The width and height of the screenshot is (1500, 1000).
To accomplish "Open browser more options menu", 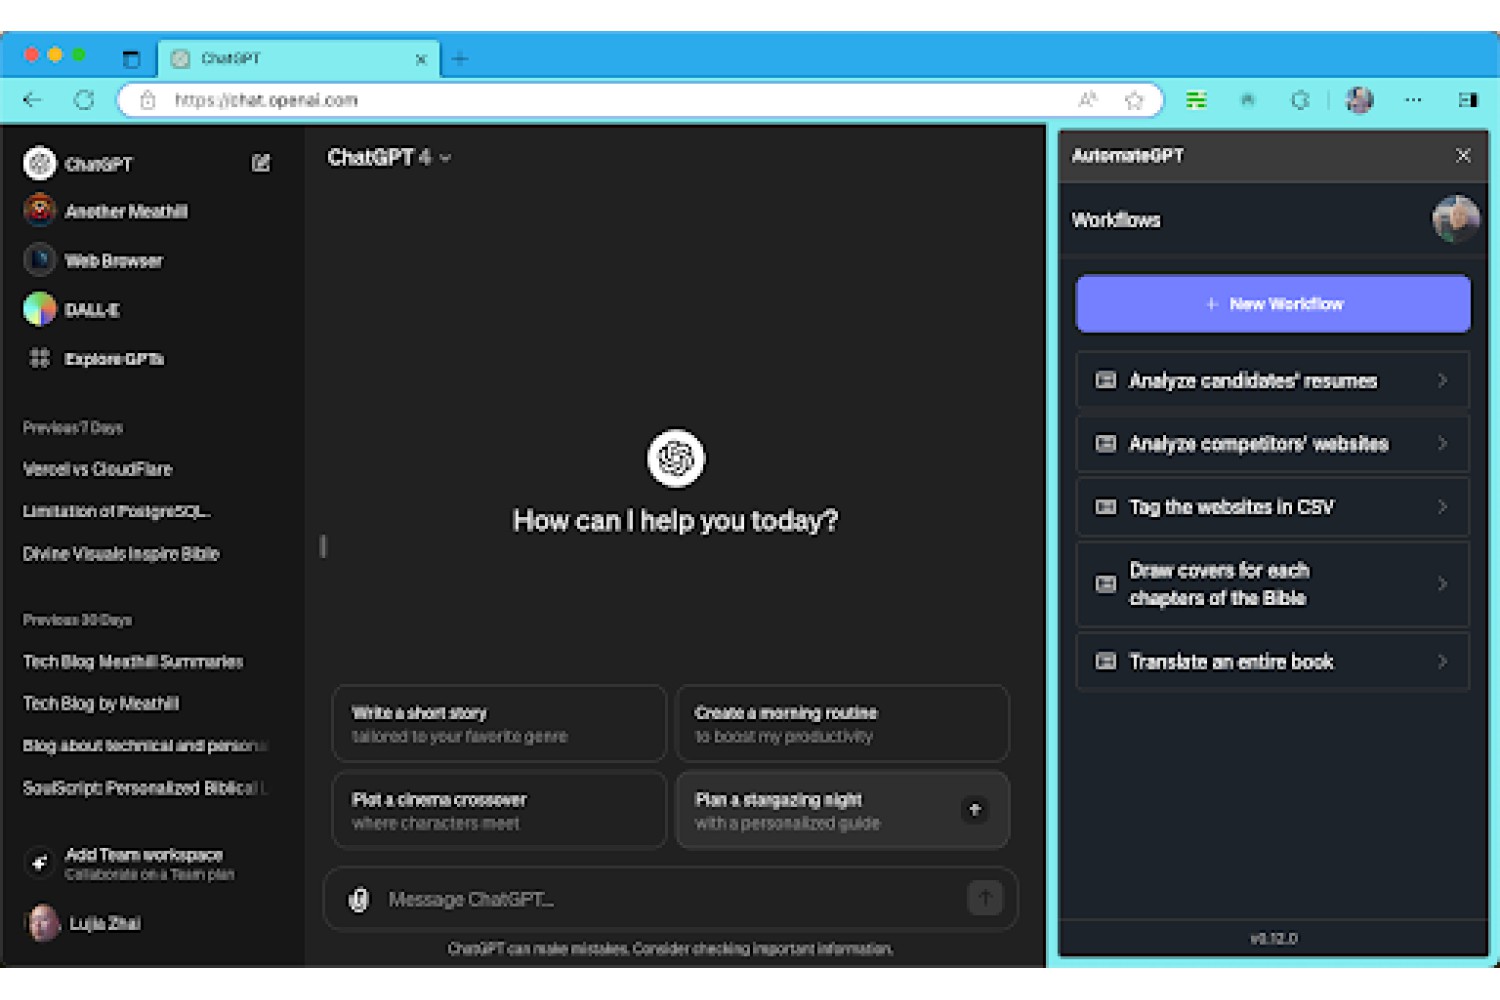I will 1413,100.
